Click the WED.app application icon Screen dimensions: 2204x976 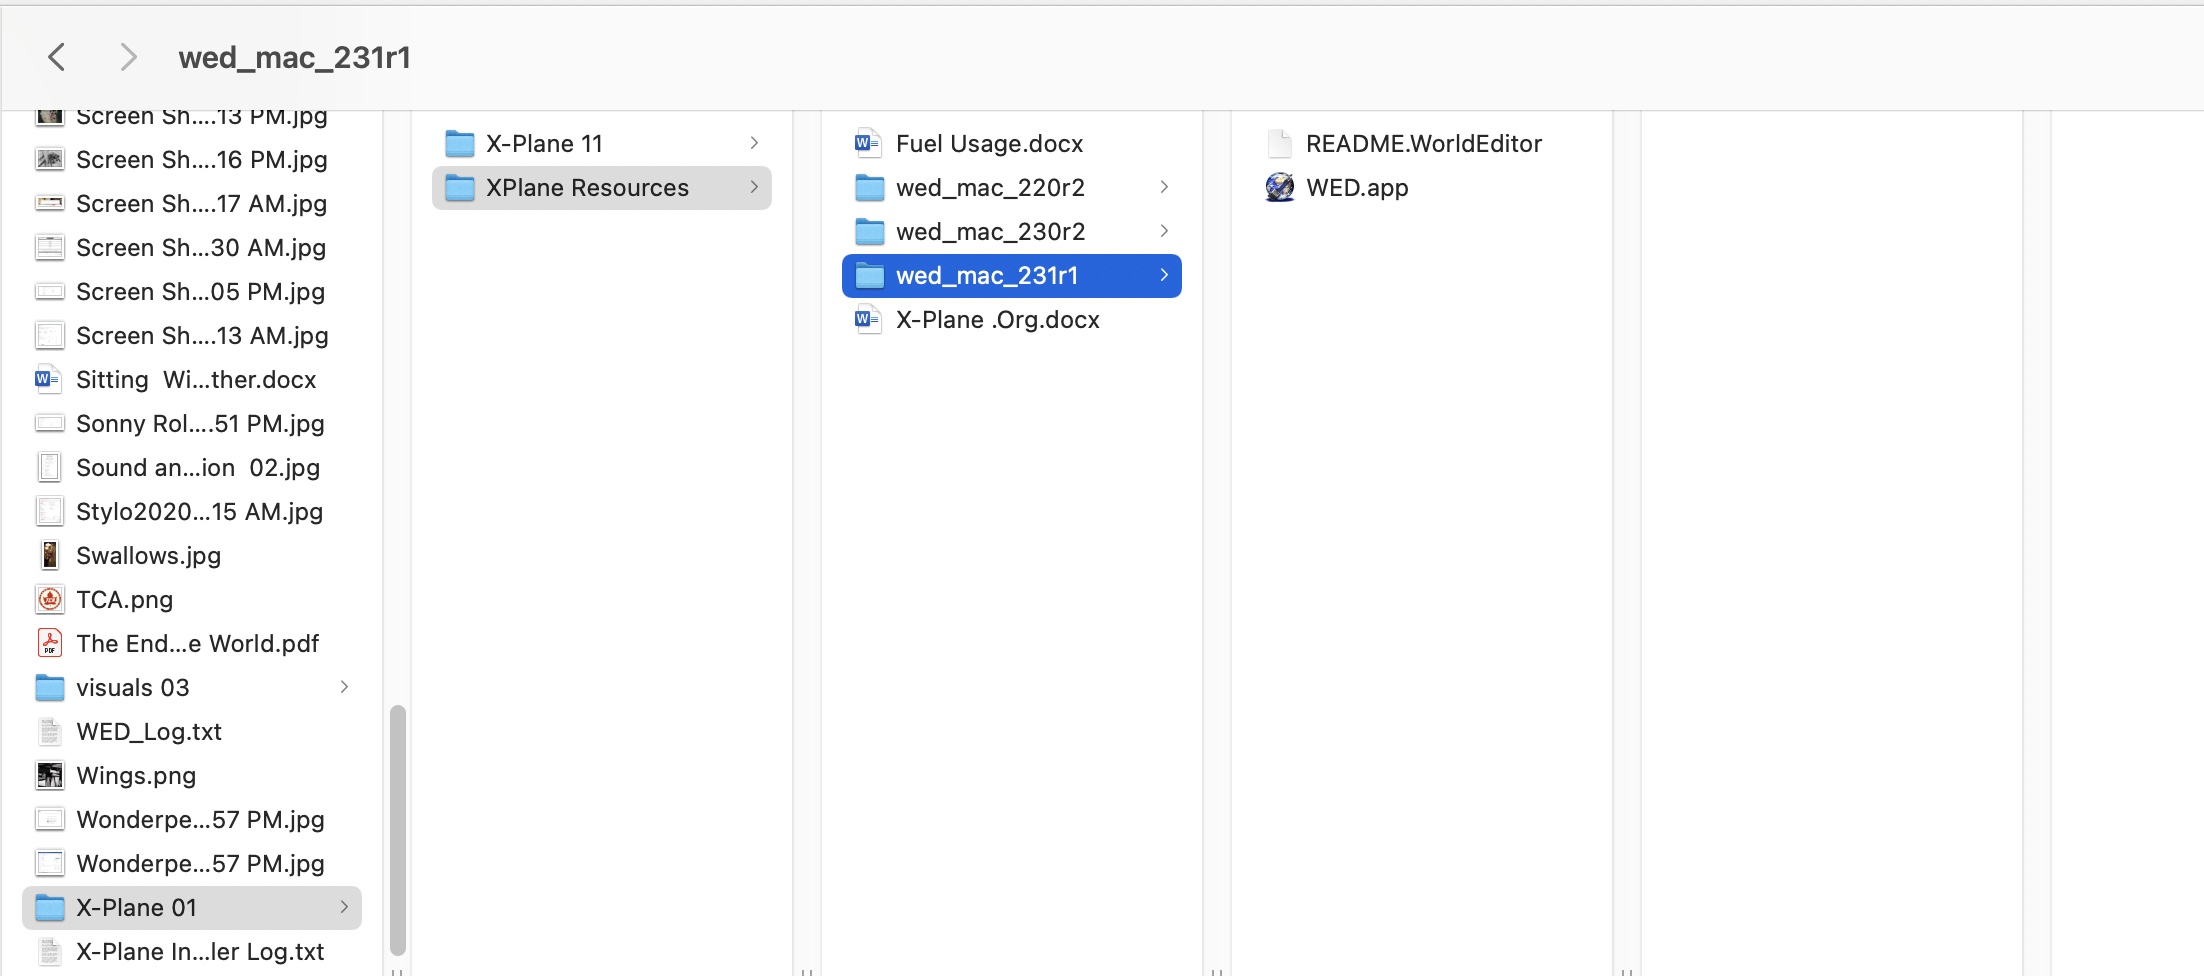click(1280, 187)
